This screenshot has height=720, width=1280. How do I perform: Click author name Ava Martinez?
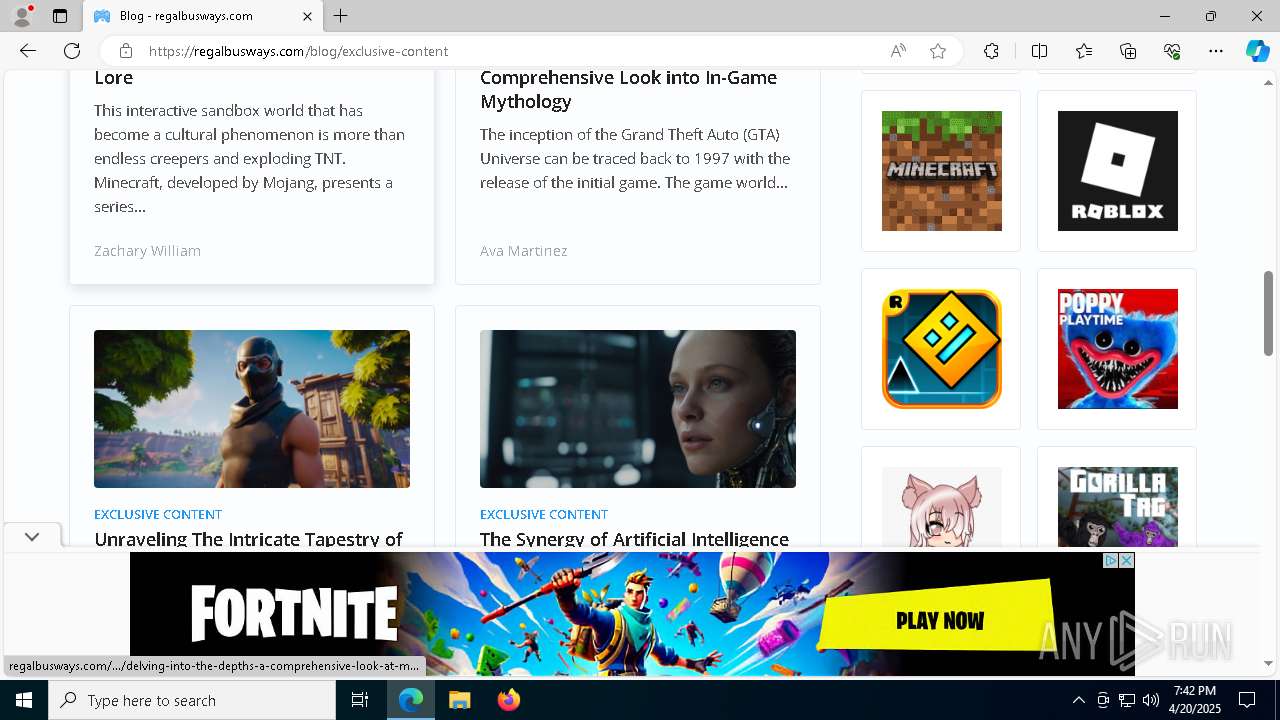523,251
